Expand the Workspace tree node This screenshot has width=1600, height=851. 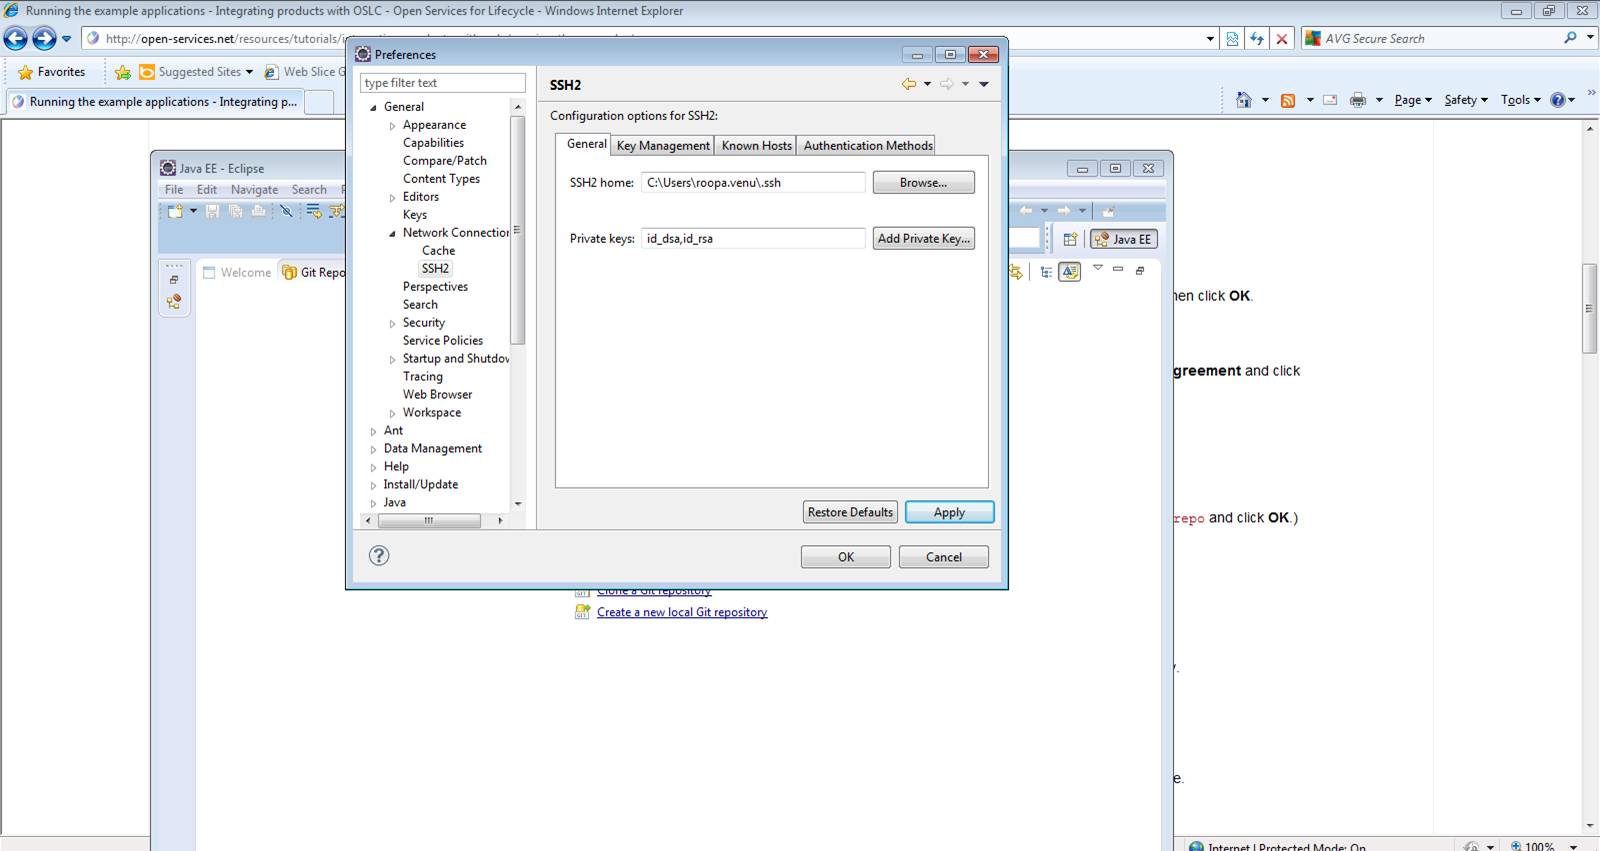[x=392, y=413]
